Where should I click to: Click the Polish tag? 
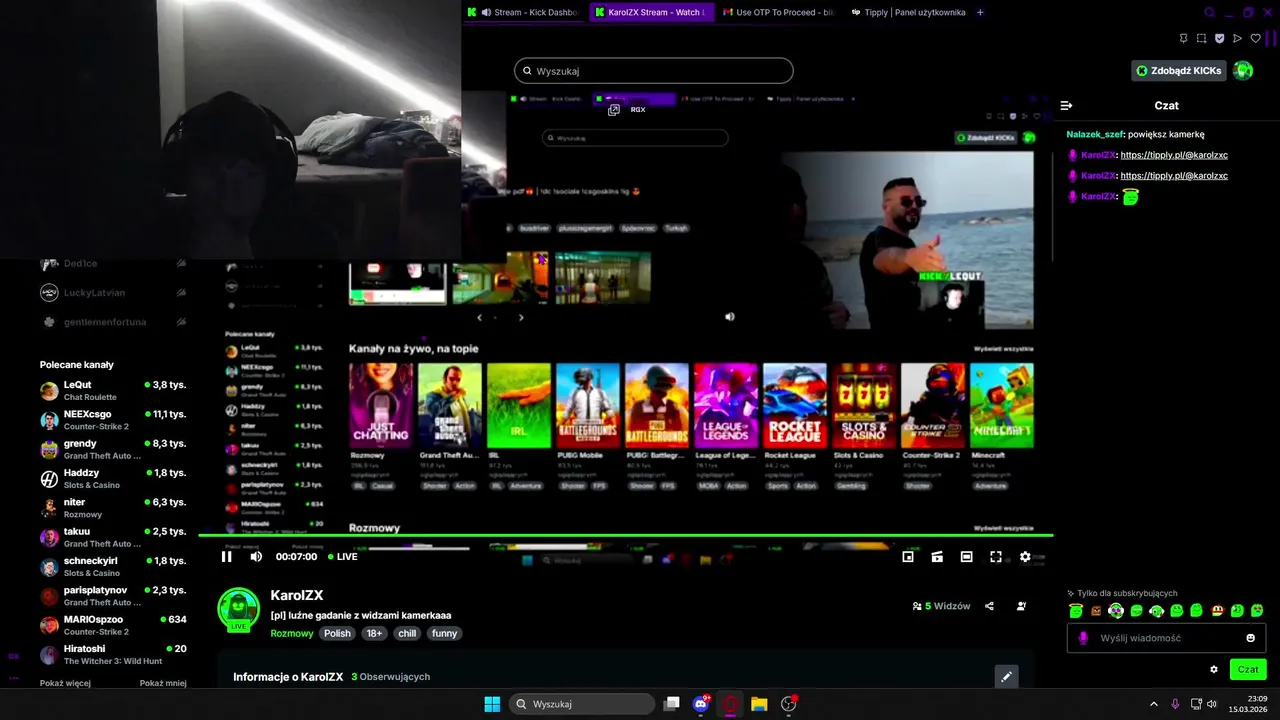[337, 634]
